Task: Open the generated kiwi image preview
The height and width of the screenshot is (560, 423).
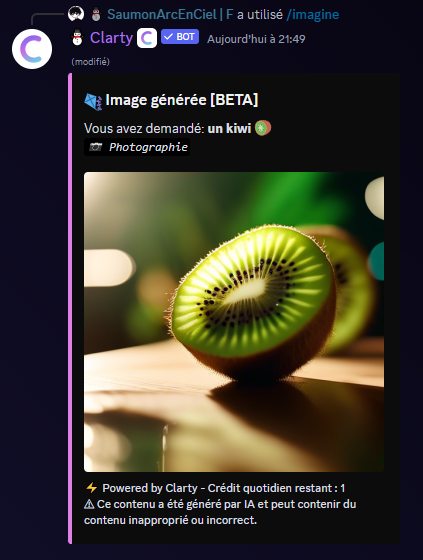Action: pos(234,322)
